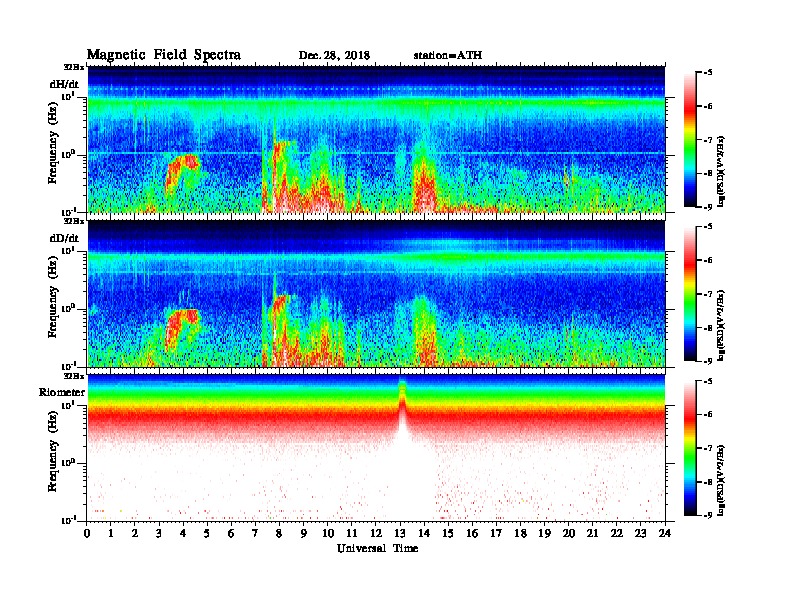Image resolution: width=792 pixels, height=612 pixels.
Task: Click the 13 UT spike in Riometer spectrogram
Action: point(402,404)
